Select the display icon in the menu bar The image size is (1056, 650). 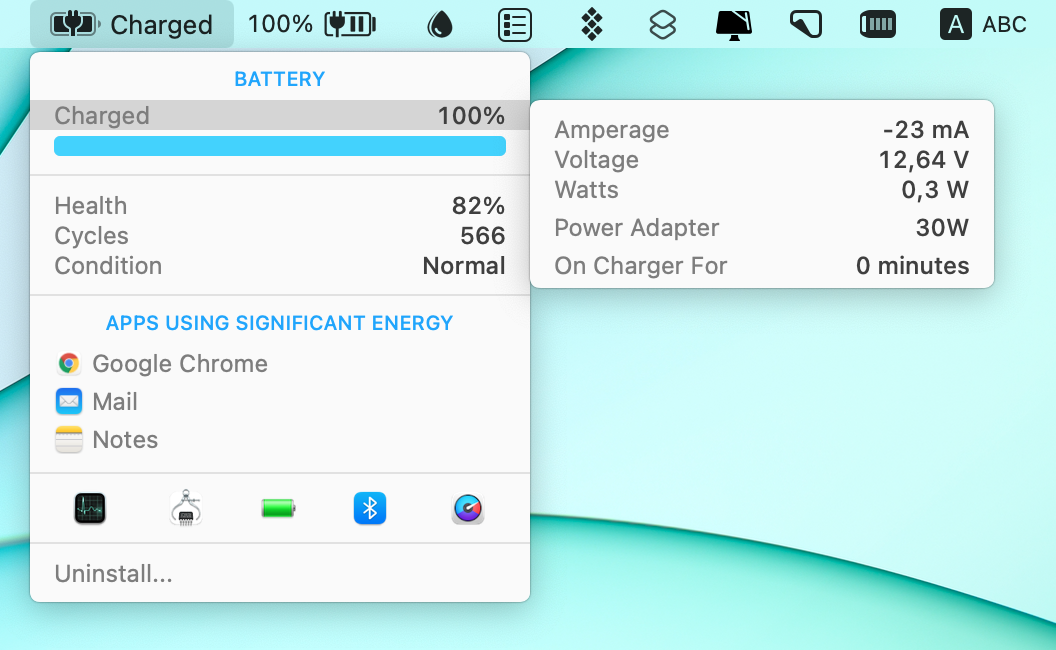coord(734,24)
